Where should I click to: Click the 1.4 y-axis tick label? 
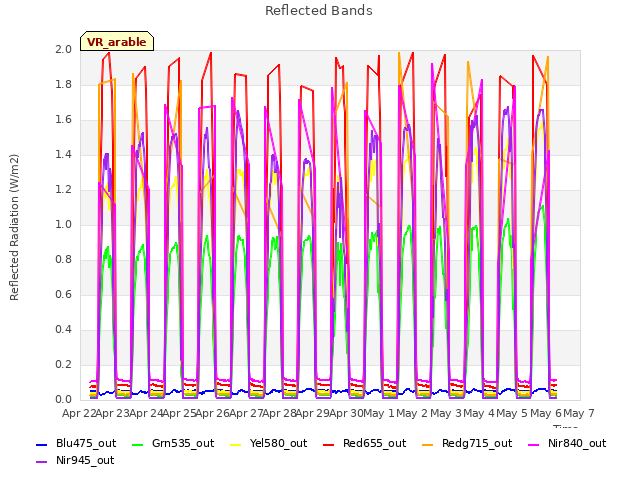click(x=64, y=154)
